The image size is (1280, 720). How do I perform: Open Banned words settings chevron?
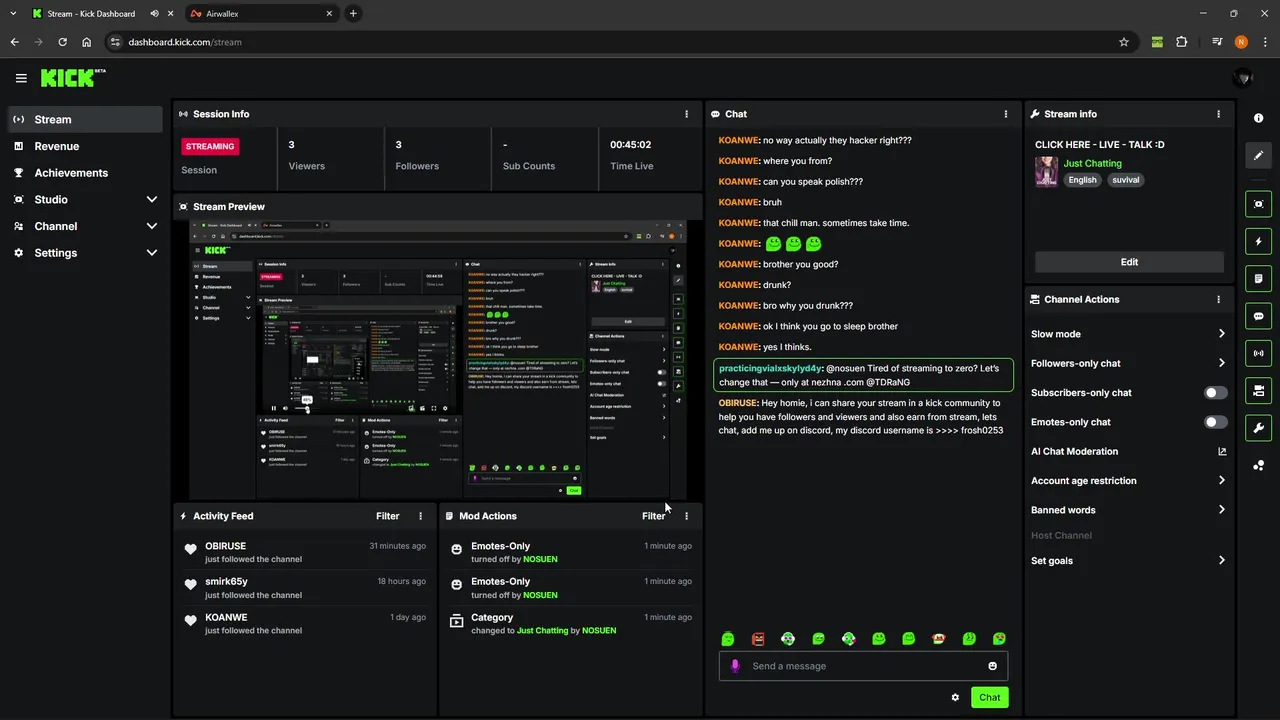[x=1221, y=510]
